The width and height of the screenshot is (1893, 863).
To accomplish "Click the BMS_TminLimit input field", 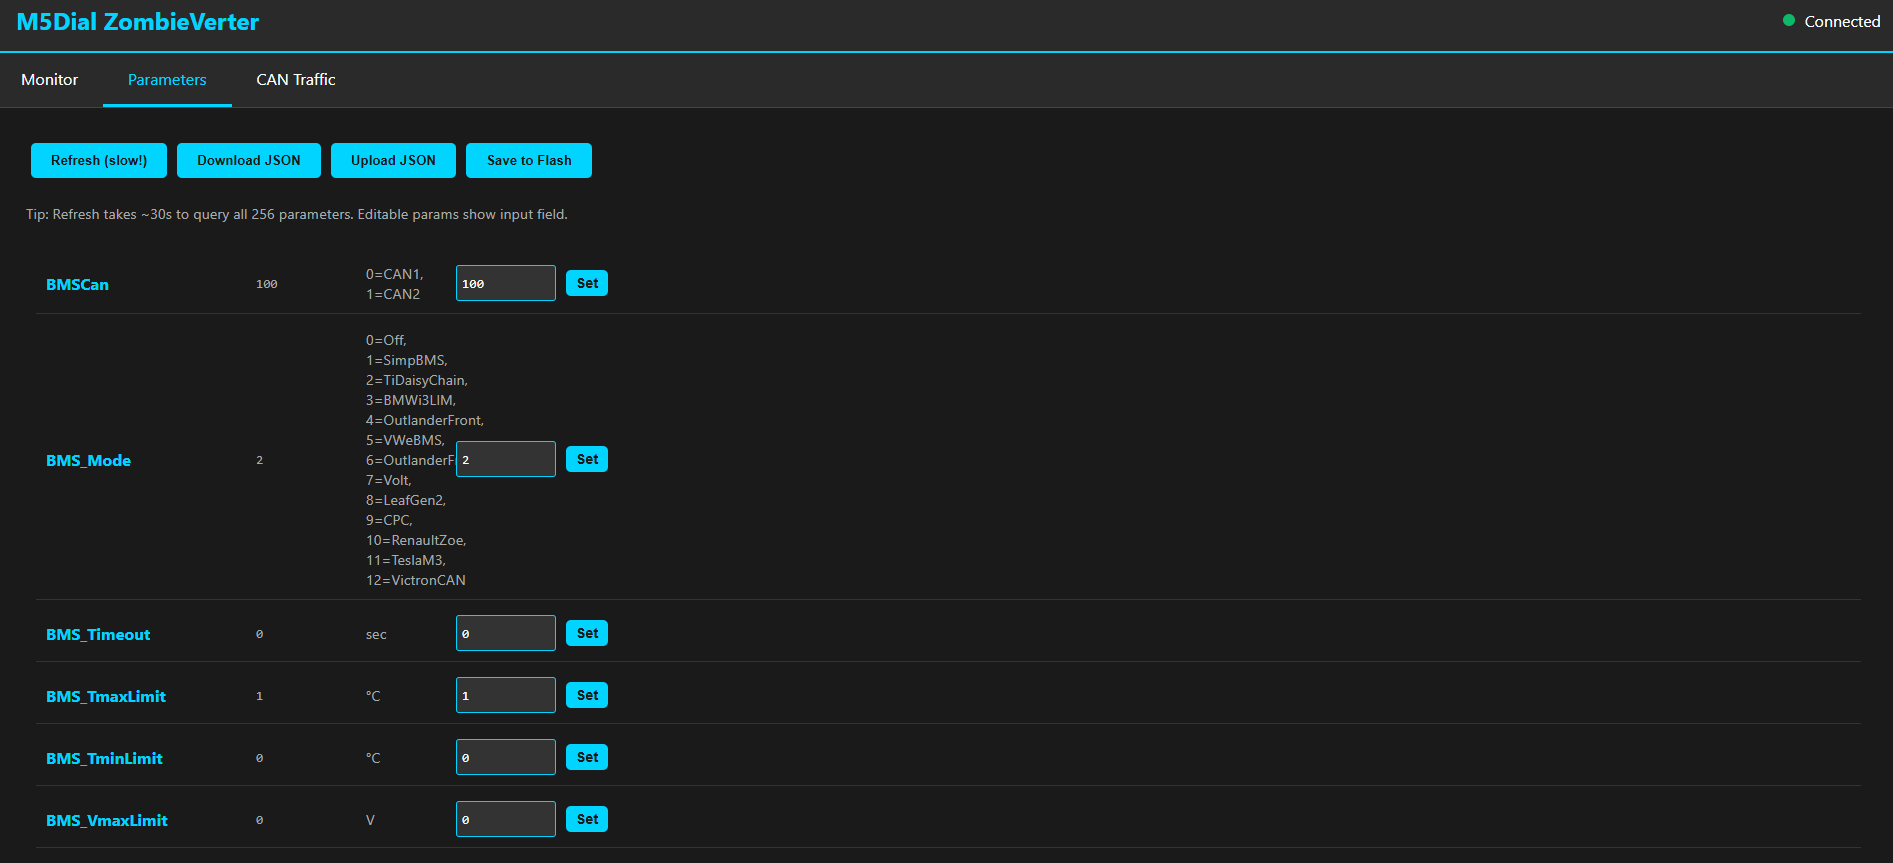I will click(506, 757).
